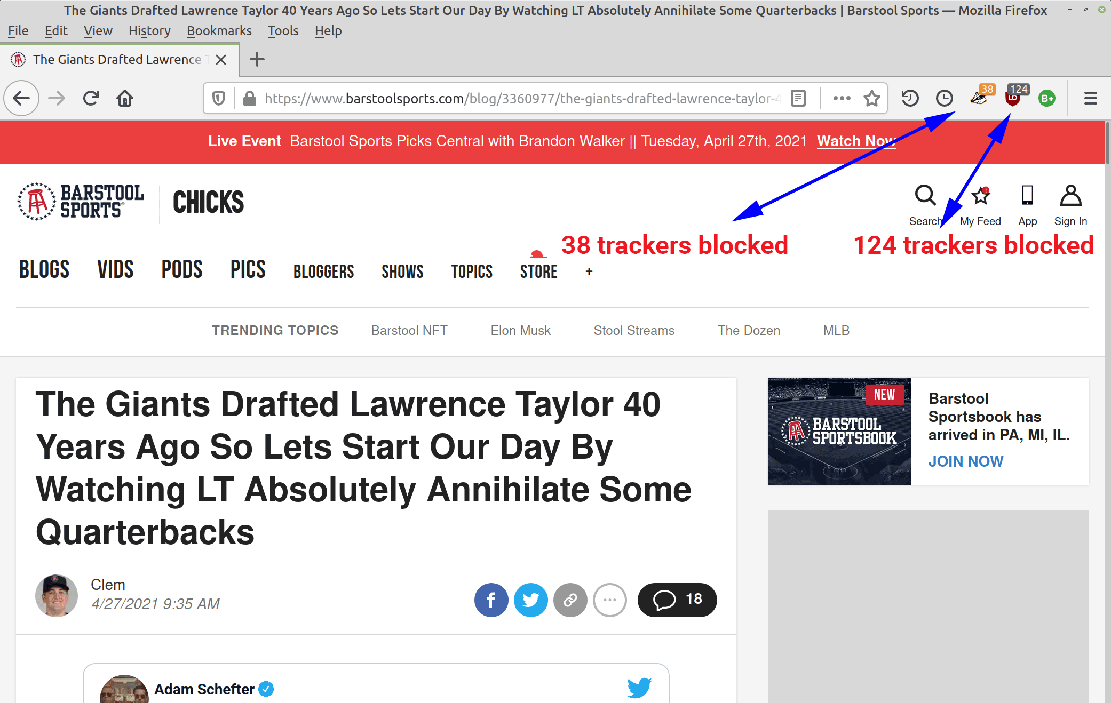Viewport: 1111px width, 703px height.
Task: Reload the current page
Action: 91,99
